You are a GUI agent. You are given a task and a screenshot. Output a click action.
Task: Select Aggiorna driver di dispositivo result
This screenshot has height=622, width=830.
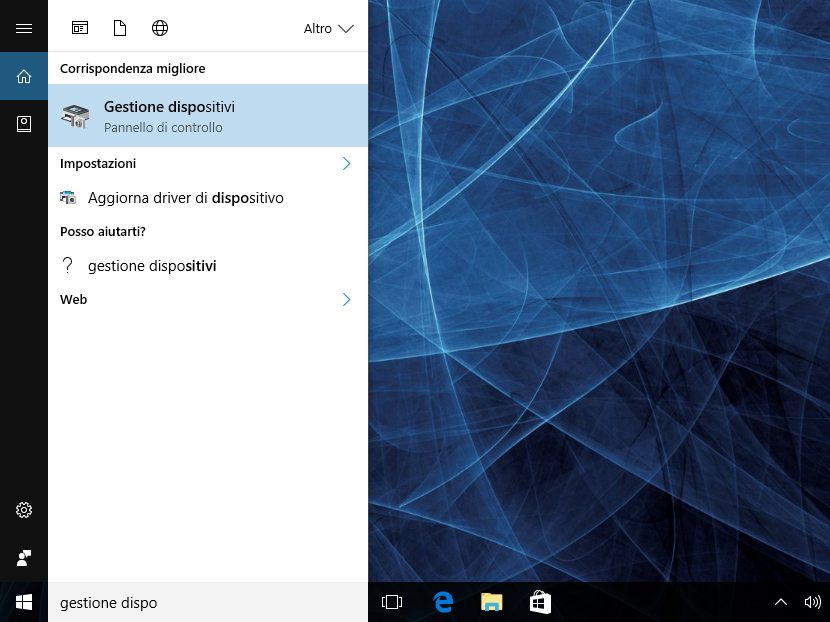tap(186, 198)
